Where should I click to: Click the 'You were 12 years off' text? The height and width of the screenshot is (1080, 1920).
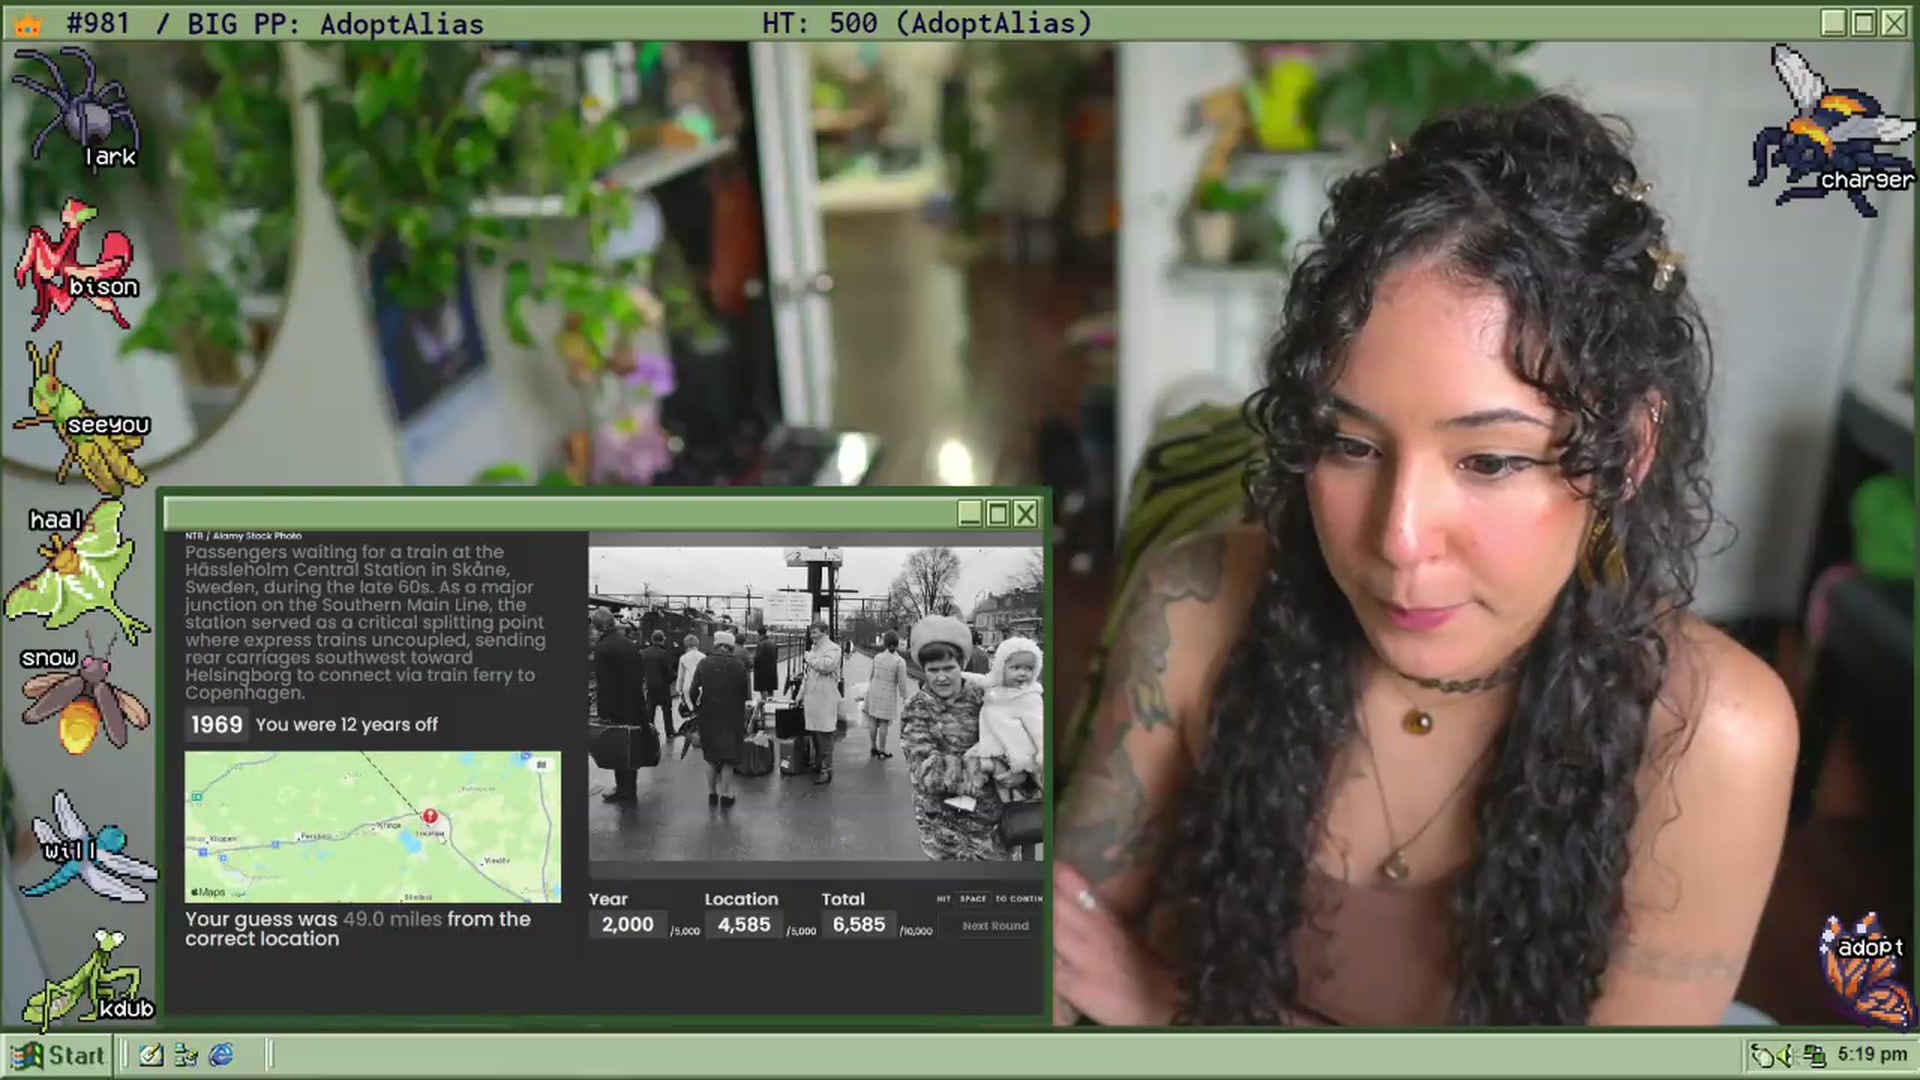346,725
